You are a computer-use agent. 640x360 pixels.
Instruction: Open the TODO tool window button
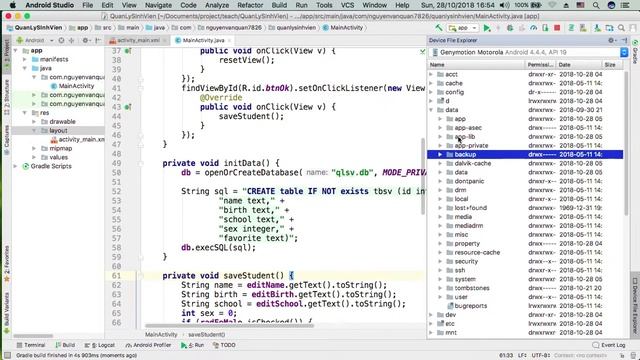pyautogui.click(x=224, y=345)
